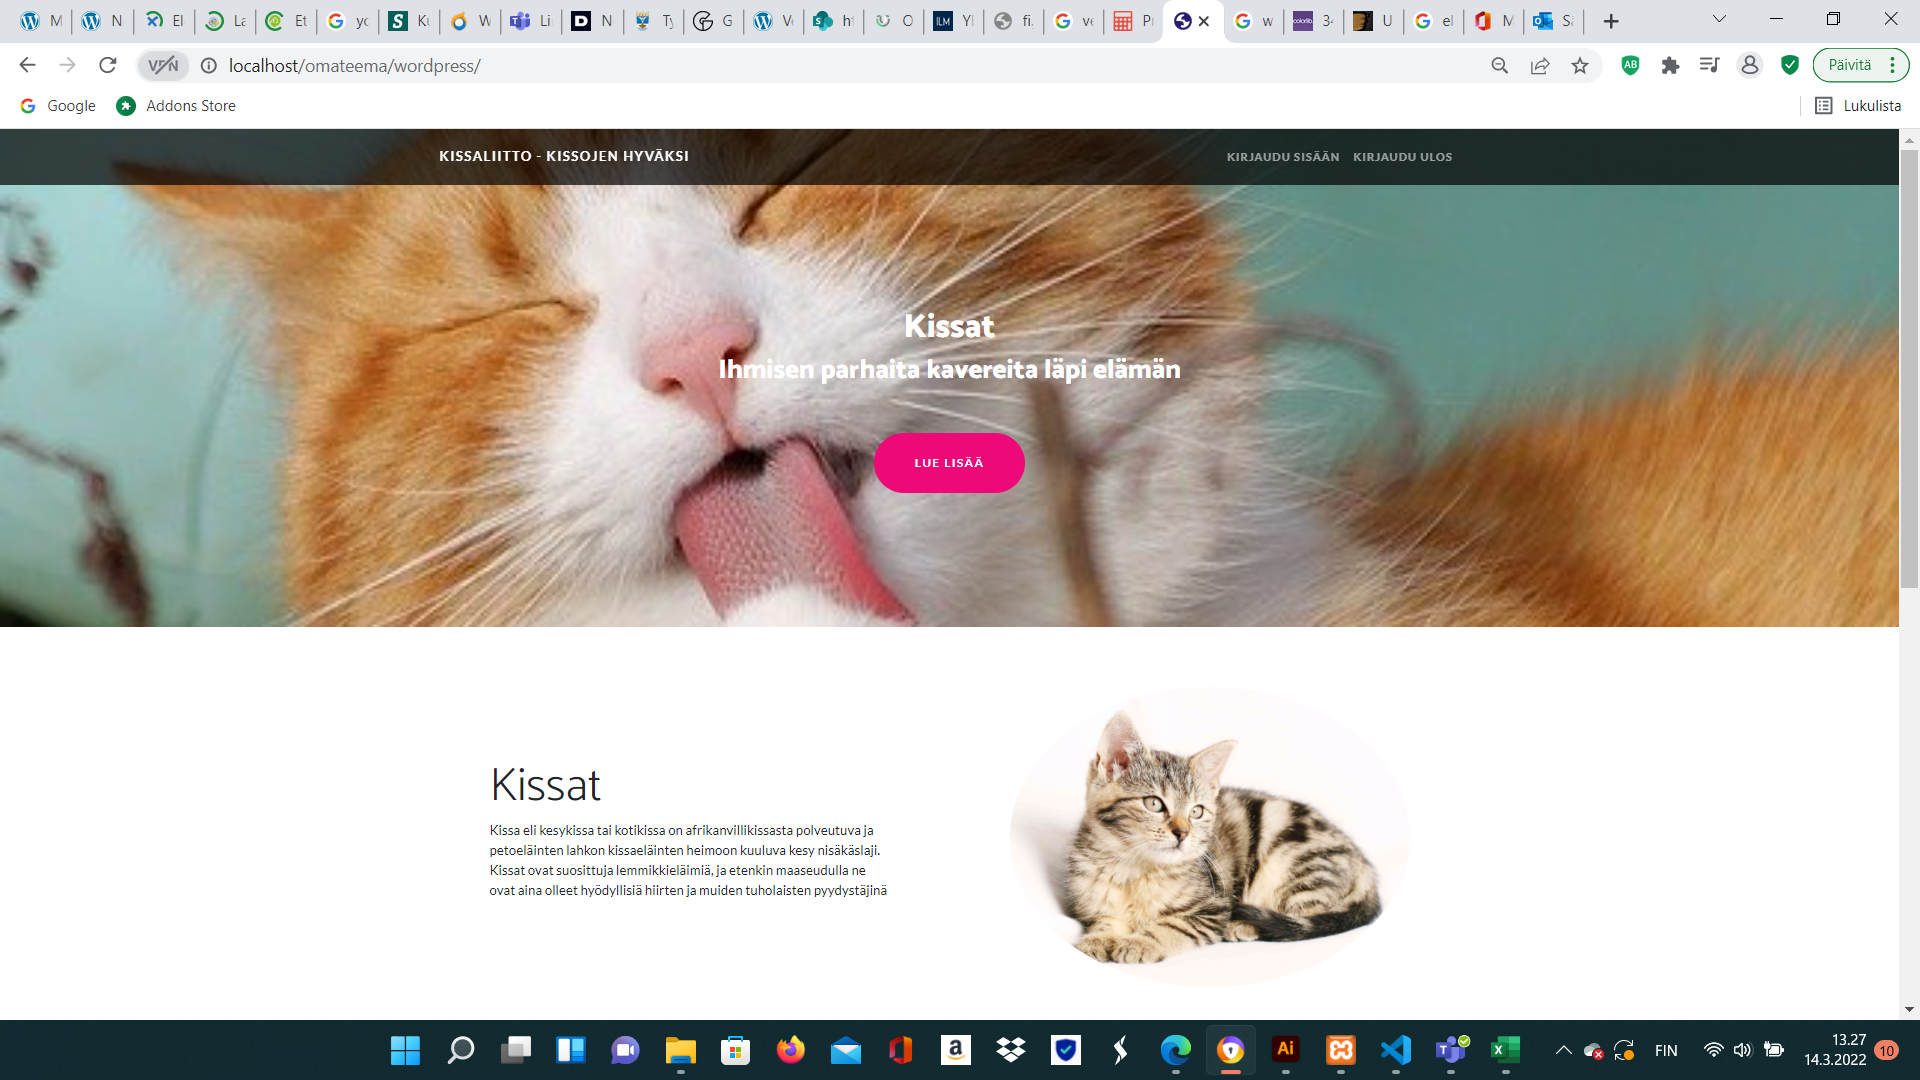Open Chrome's three-dot menu next to Päivitä
Image resolution: width=1920 pixels, height=1080 pixels.
click(x=1893, y=65)
